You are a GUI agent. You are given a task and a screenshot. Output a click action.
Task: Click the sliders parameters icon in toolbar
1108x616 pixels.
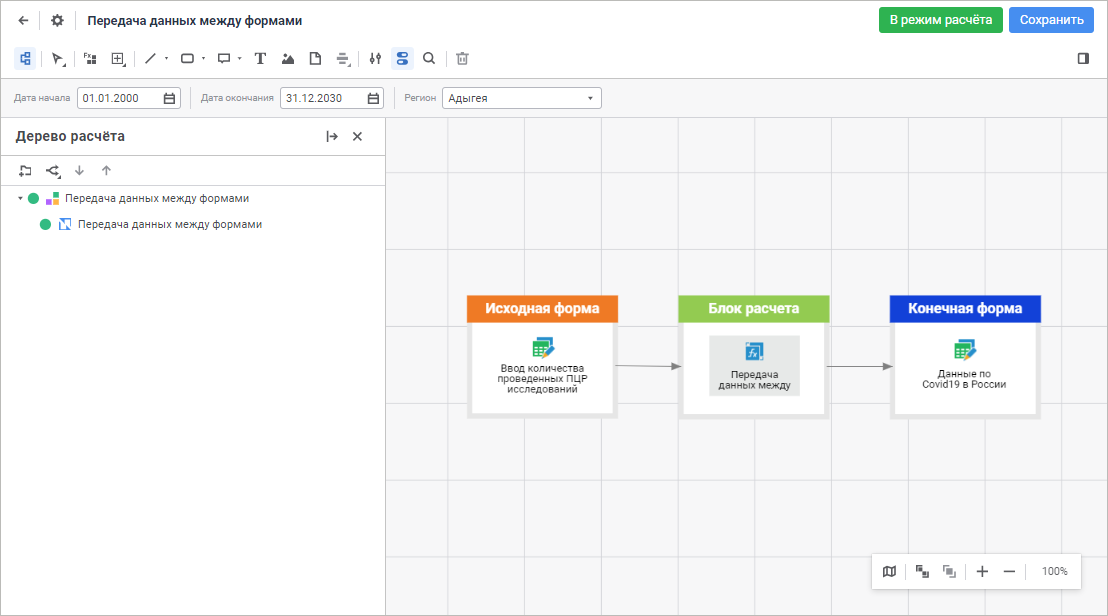point(375,59)
